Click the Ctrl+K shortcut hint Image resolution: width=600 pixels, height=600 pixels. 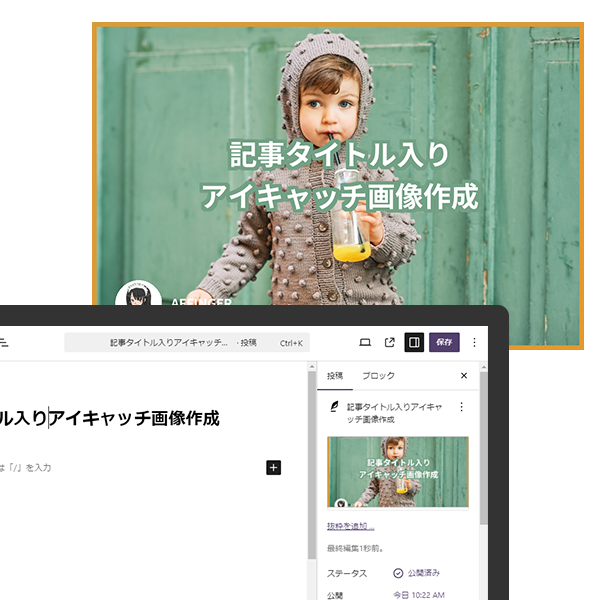tap(291, 343)
